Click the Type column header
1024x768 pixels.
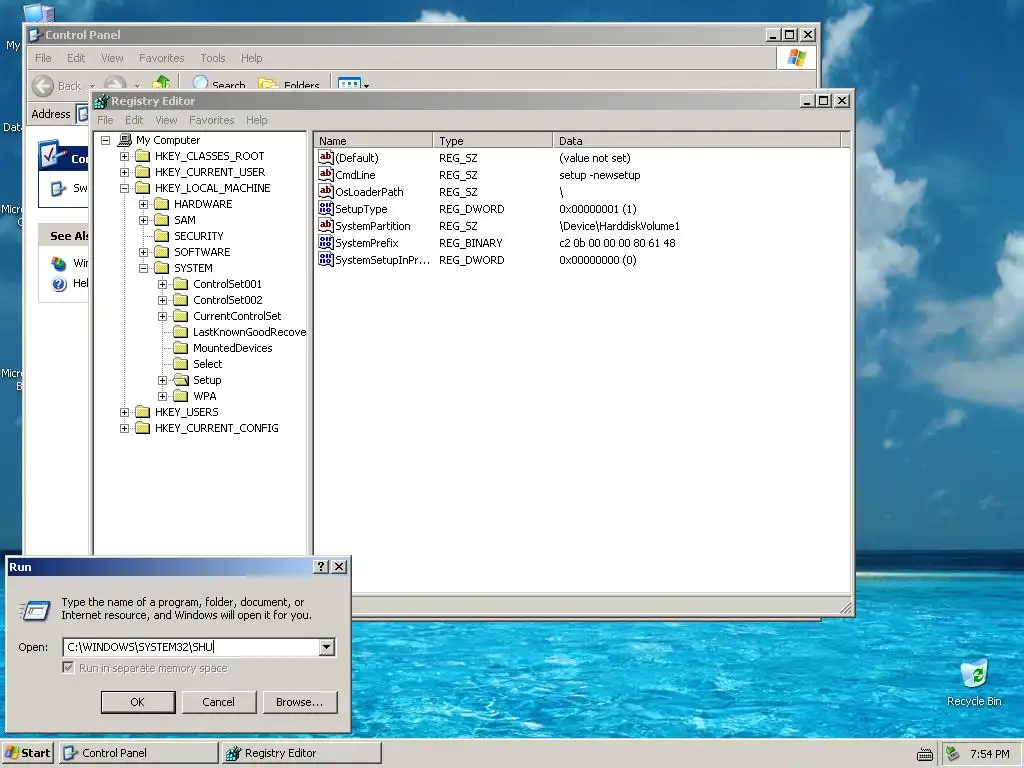[493, 140]
